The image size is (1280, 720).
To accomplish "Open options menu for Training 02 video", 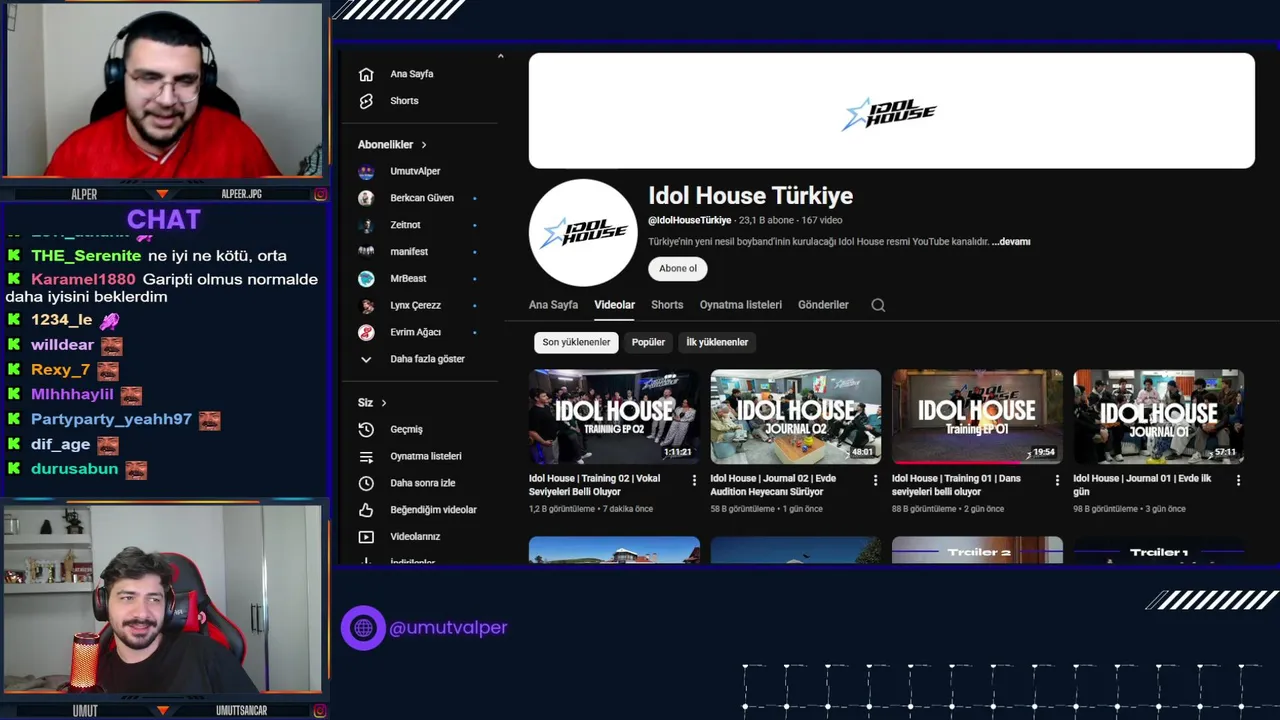I will coord(694,480).
